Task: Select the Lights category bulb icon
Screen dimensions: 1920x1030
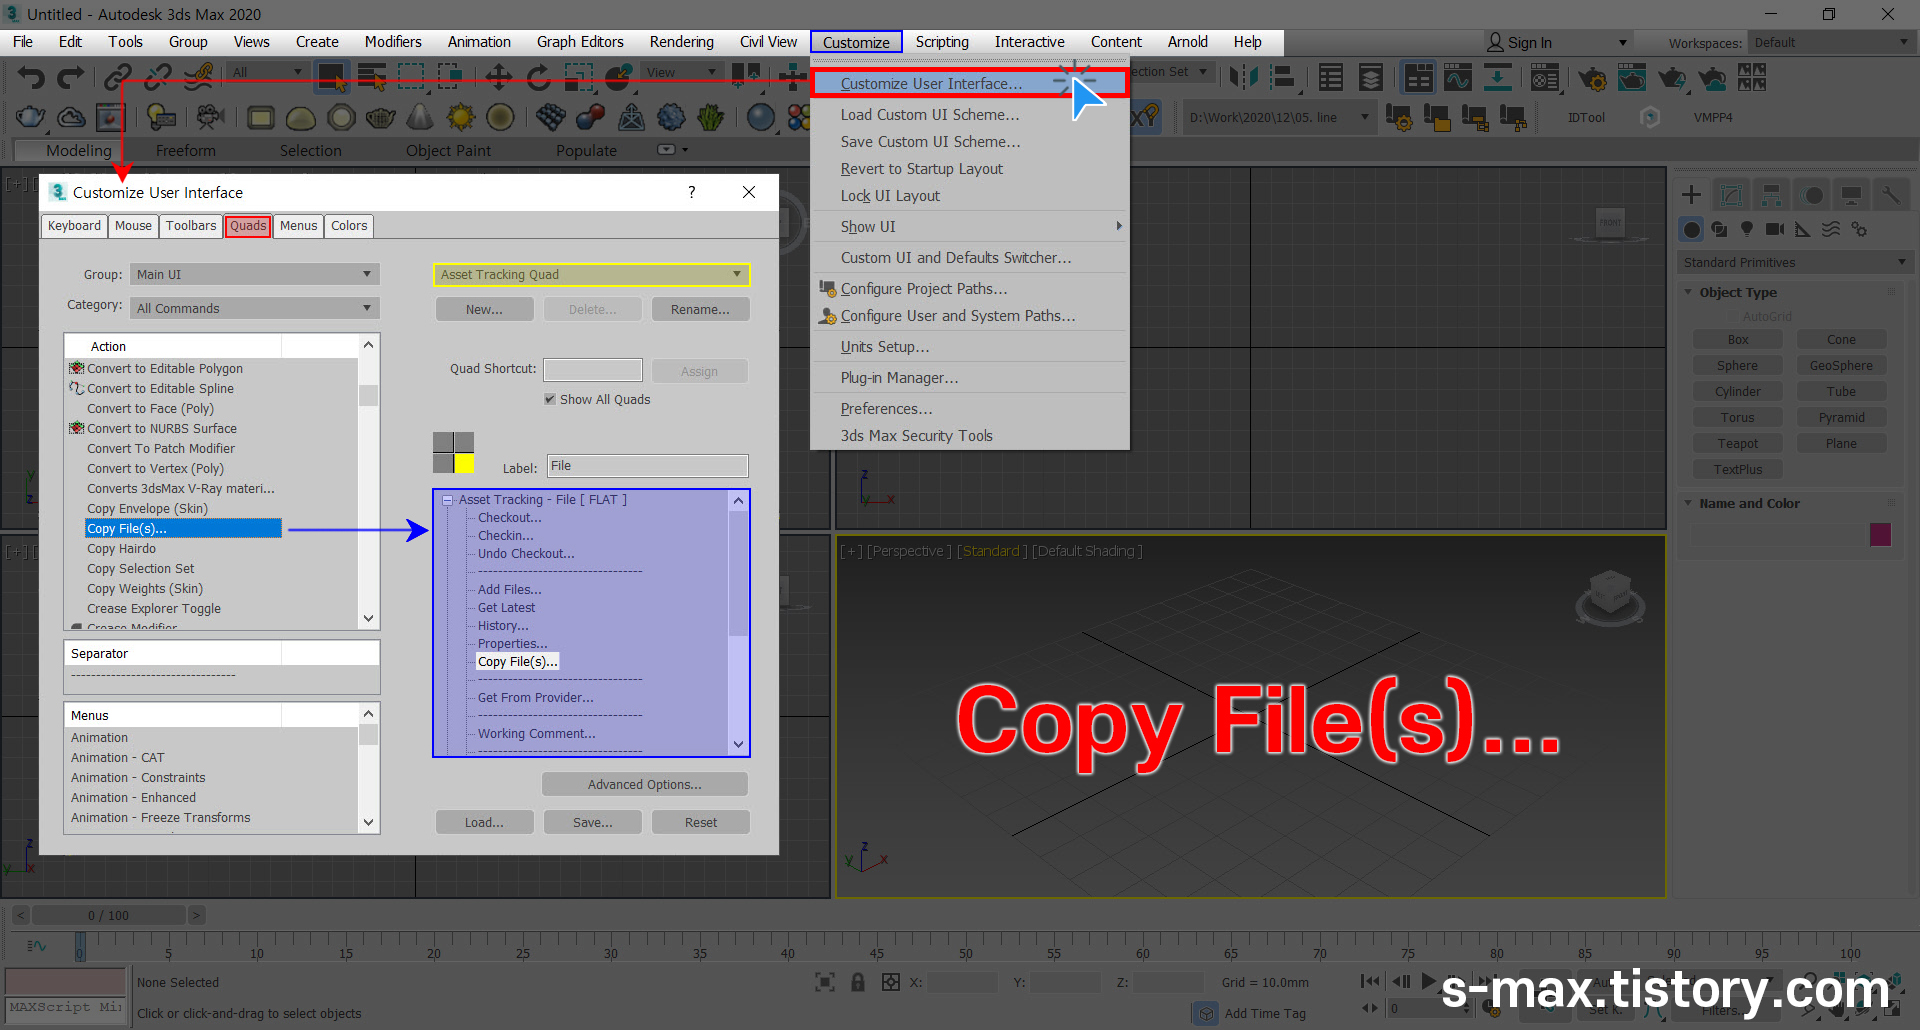Action: (x=1747, y=229)
